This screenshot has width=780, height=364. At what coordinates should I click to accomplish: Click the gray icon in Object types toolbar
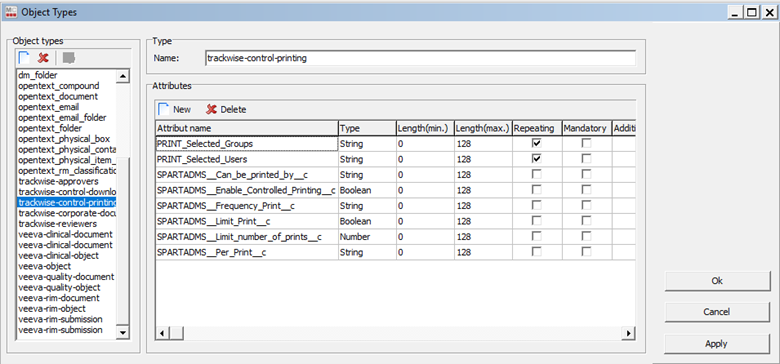[x=69, y=58]
